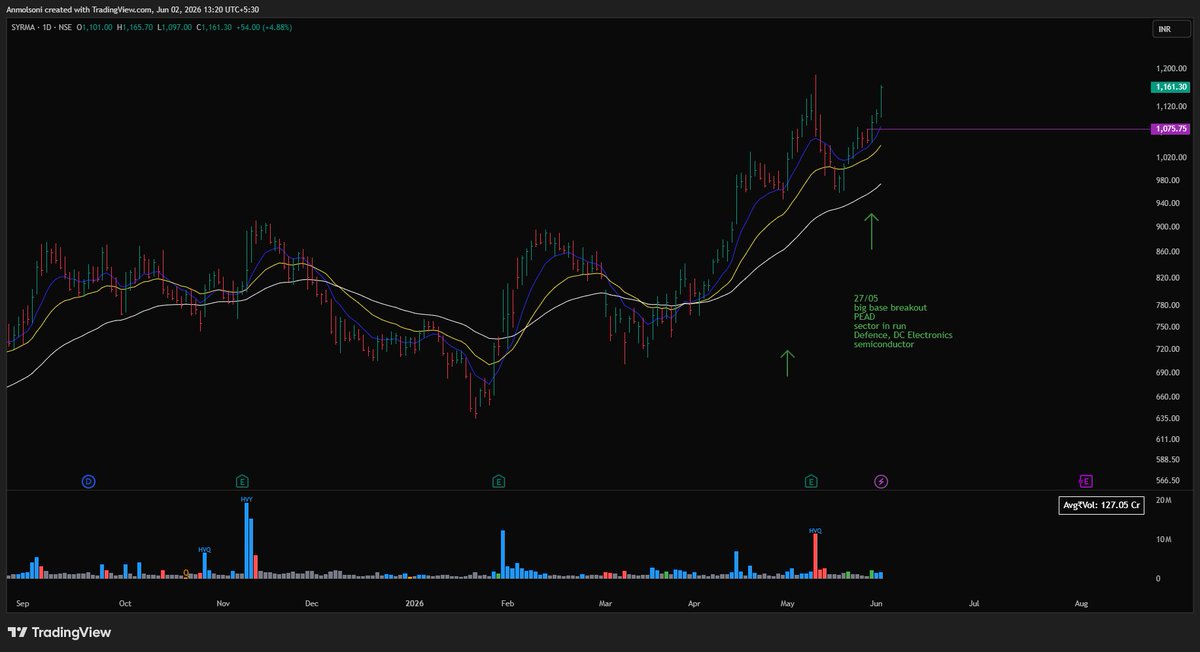Click the HVQ label near late October
Screen dimensions: 1200x652
(205, 549)
